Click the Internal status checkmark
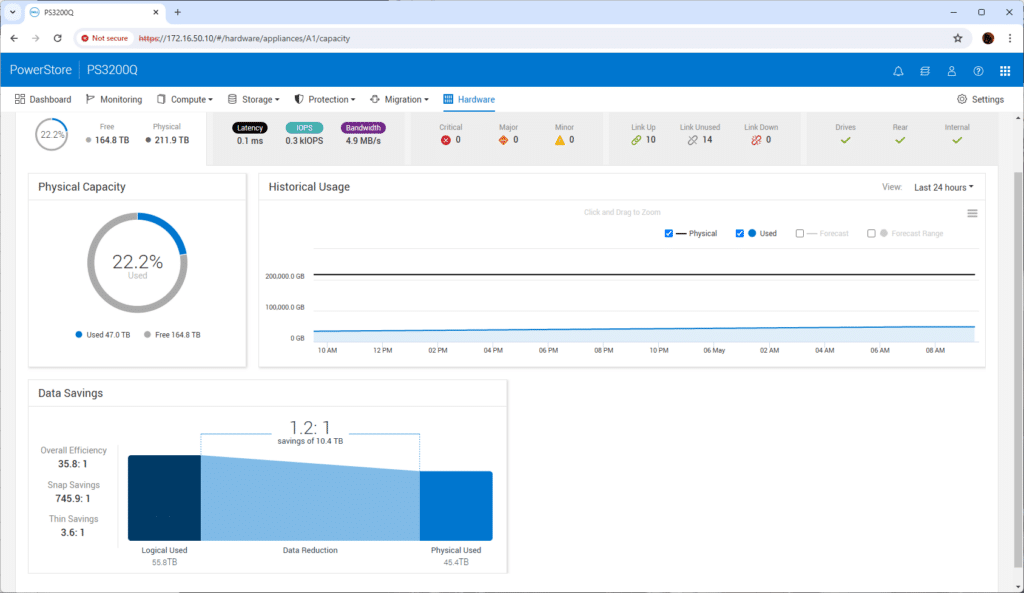The height and width of the screenshot is (593, 1024). 957,140
